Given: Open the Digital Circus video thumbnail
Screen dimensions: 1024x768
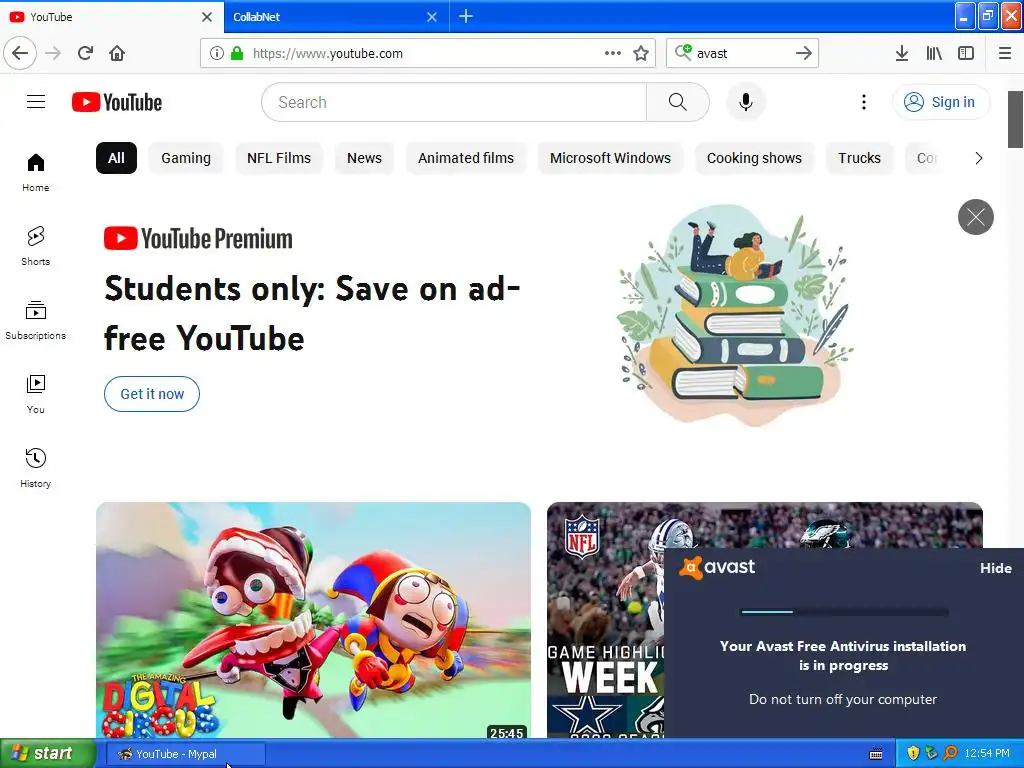Looking at the screenshot, I should point(313,620).
